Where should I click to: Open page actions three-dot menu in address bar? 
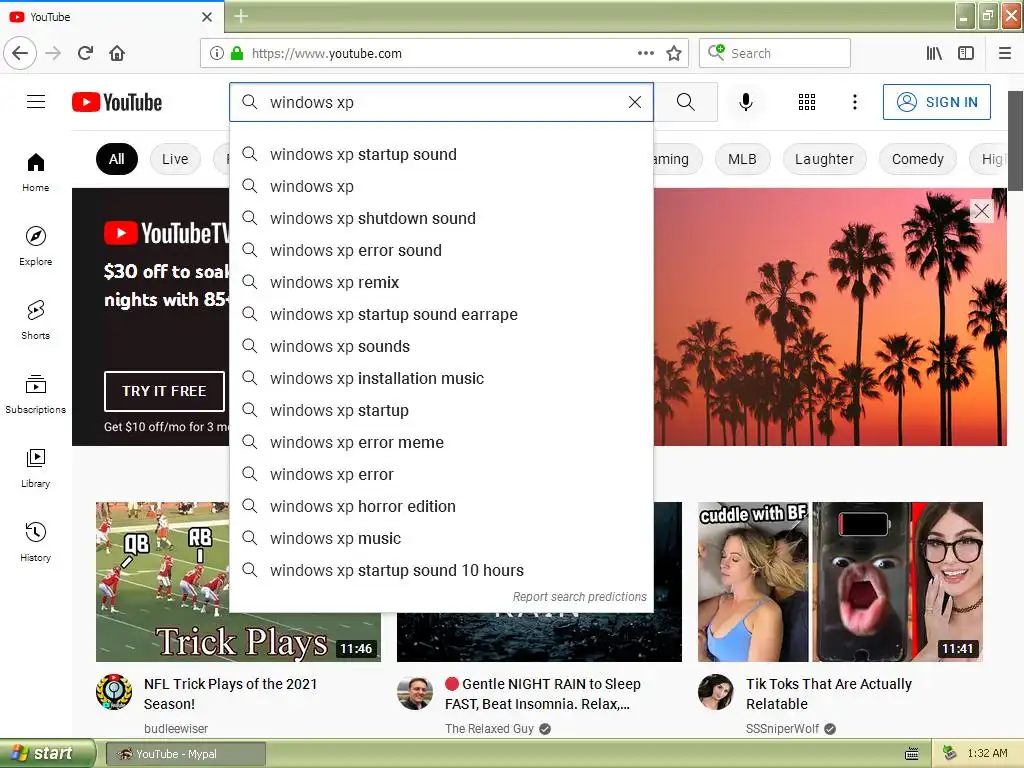pyautogui.click(x=645, y=53)
